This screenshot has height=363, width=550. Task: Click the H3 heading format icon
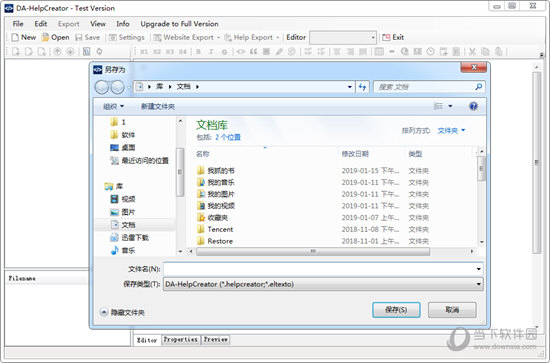coord(170,52)
